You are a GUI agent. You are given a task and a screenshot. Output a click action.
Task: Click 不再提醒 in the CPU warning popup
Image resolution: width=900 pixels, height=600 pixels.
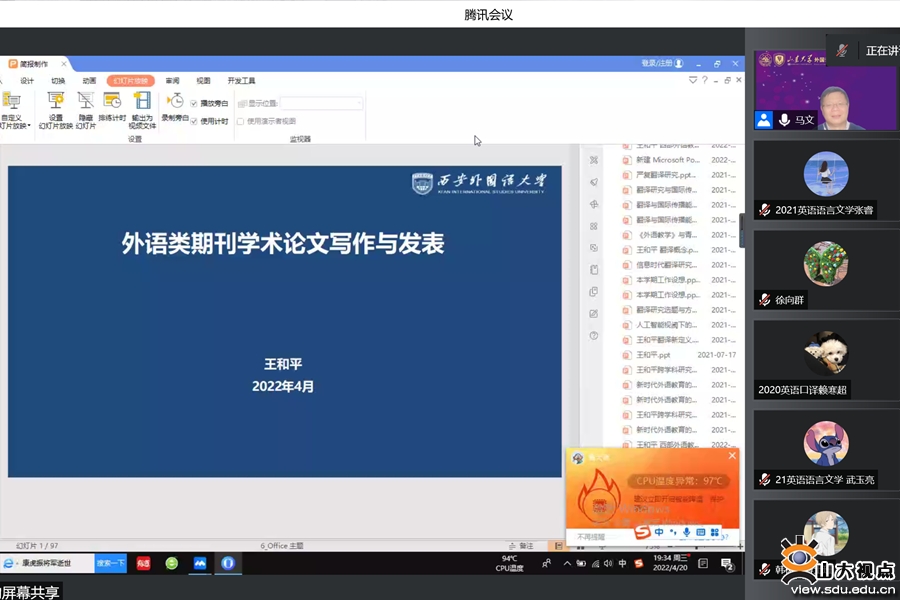click(592, 537)
